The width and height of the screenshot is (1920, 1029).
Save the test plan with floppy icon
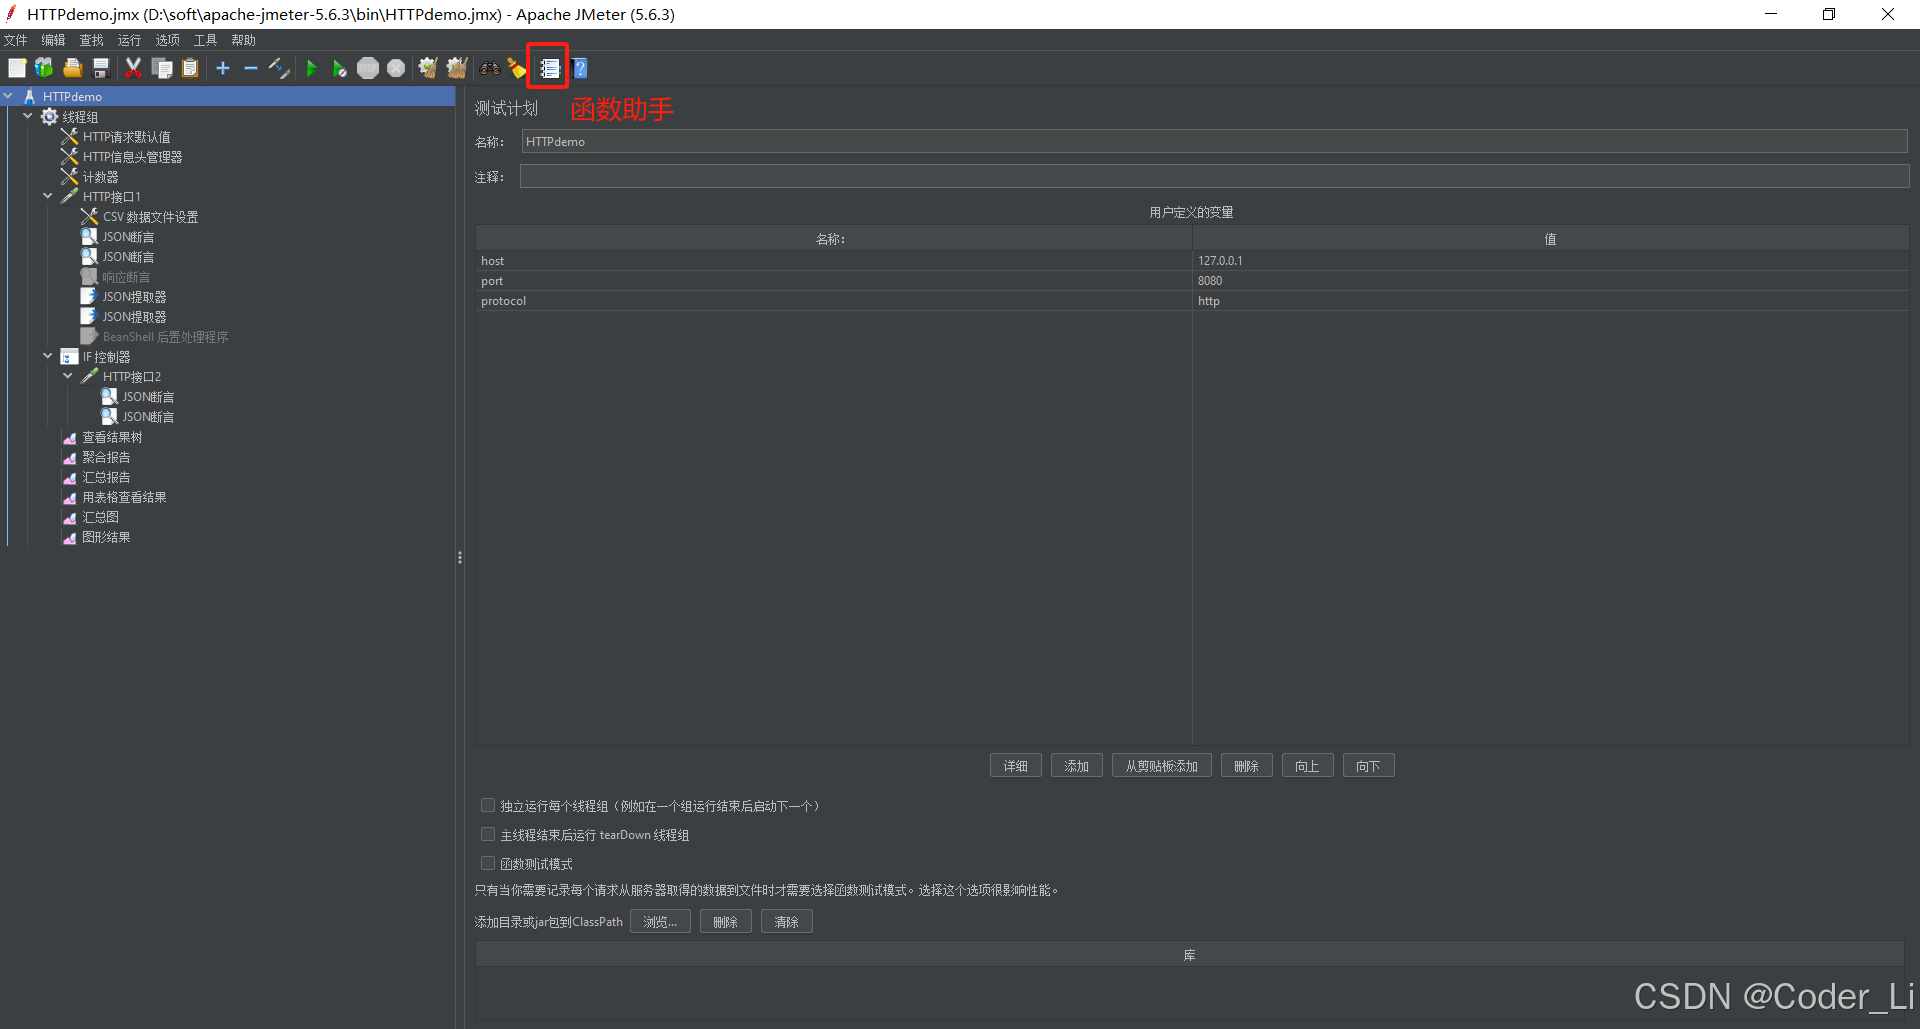[100, 68]
